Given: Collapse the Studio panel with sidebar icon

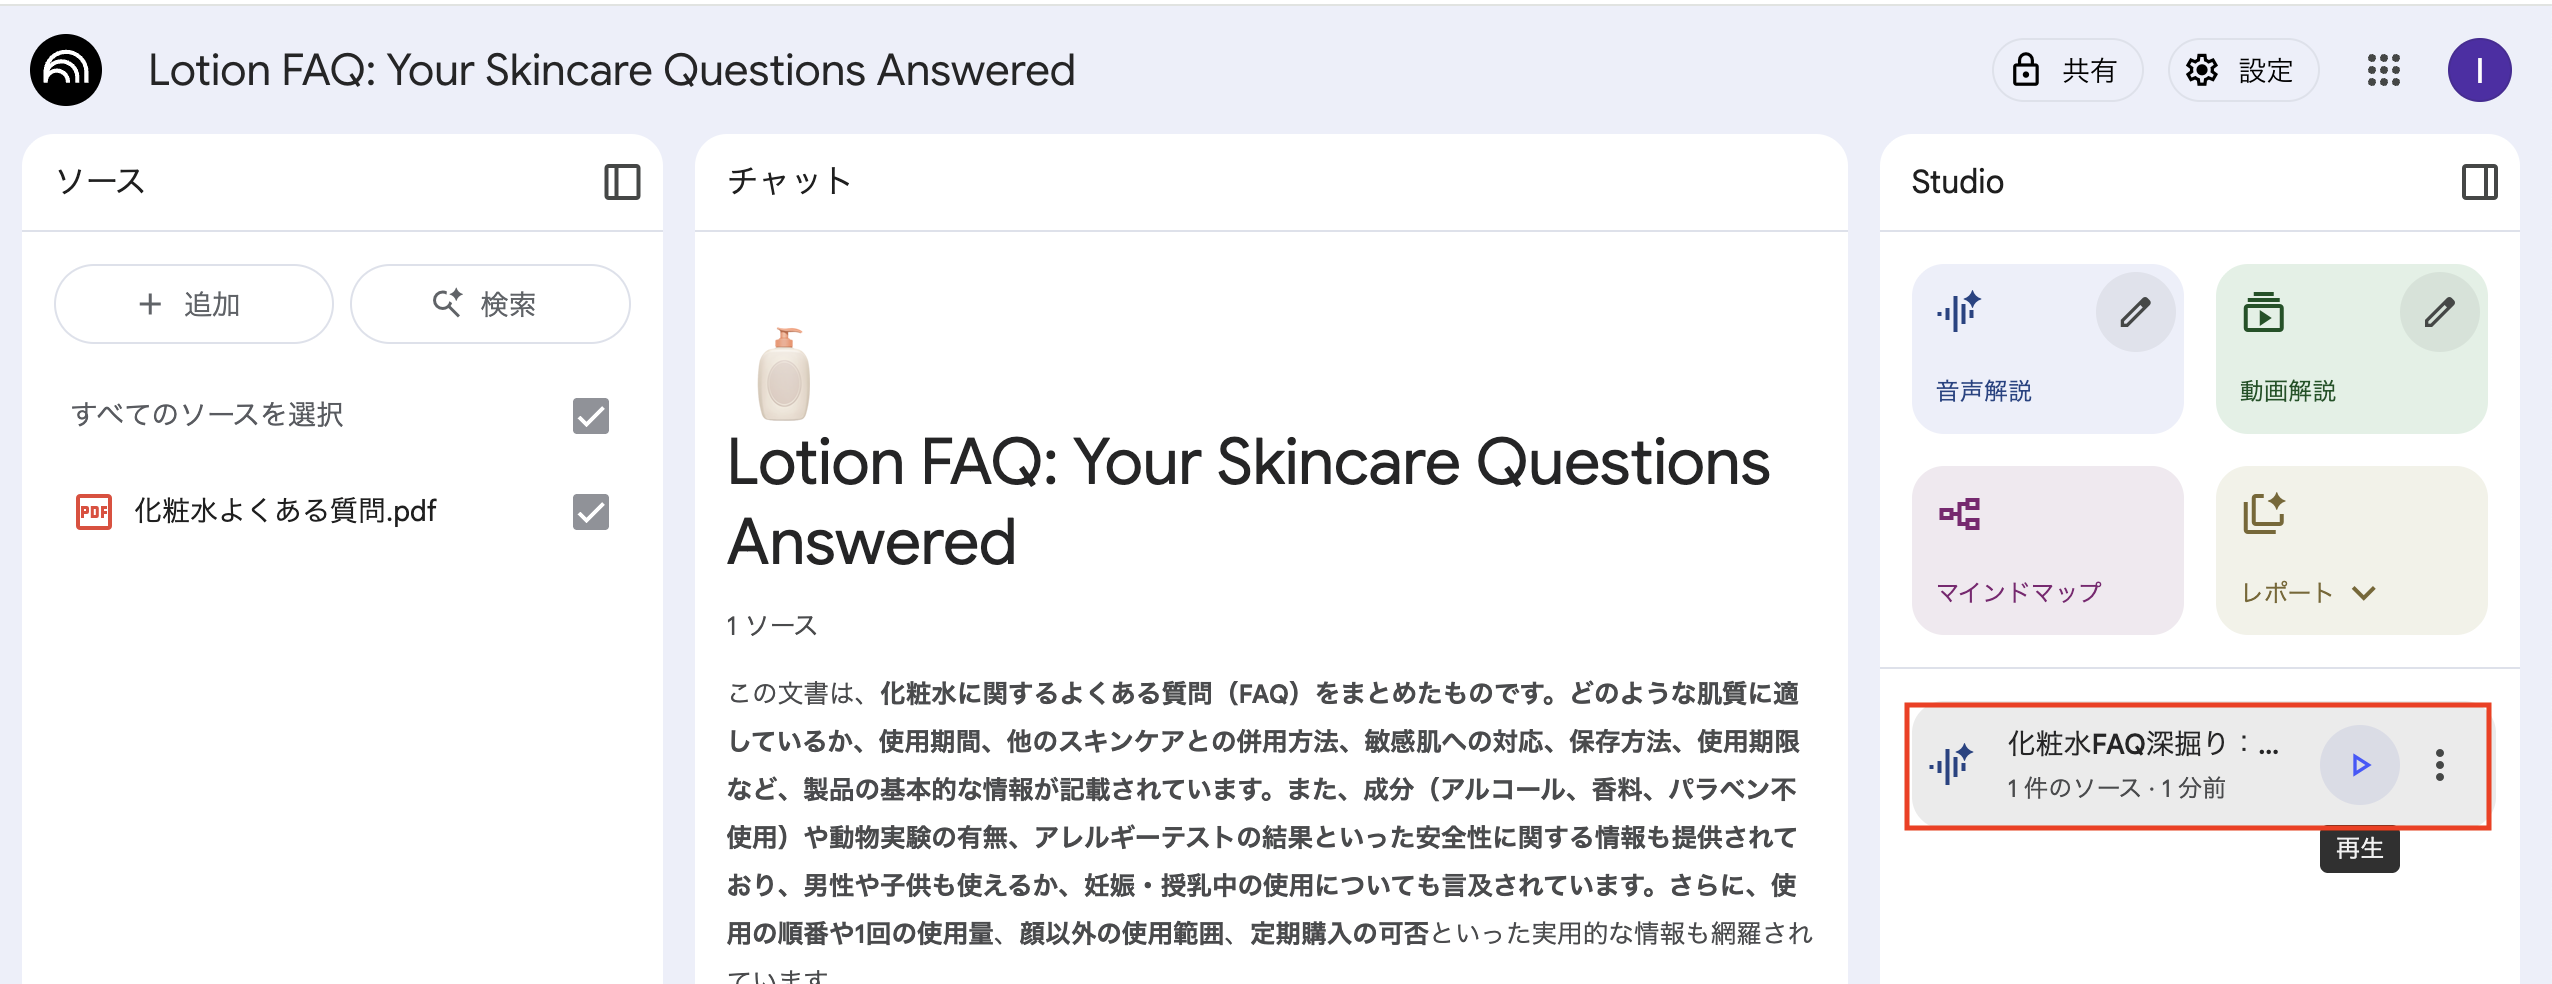Looking at the screenshot, I should pos(2479,182).
